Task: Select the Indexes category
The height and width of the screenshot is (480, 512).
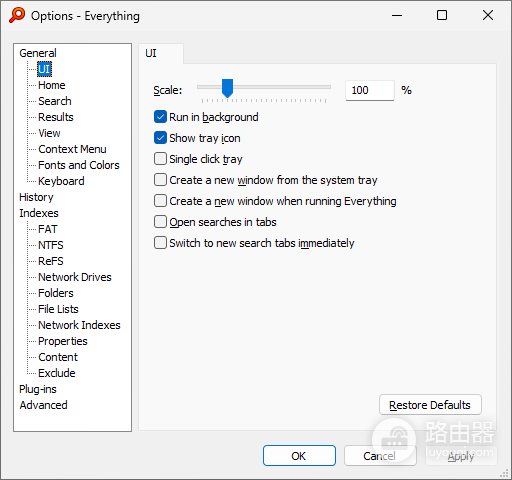Action: click(39, 213)
